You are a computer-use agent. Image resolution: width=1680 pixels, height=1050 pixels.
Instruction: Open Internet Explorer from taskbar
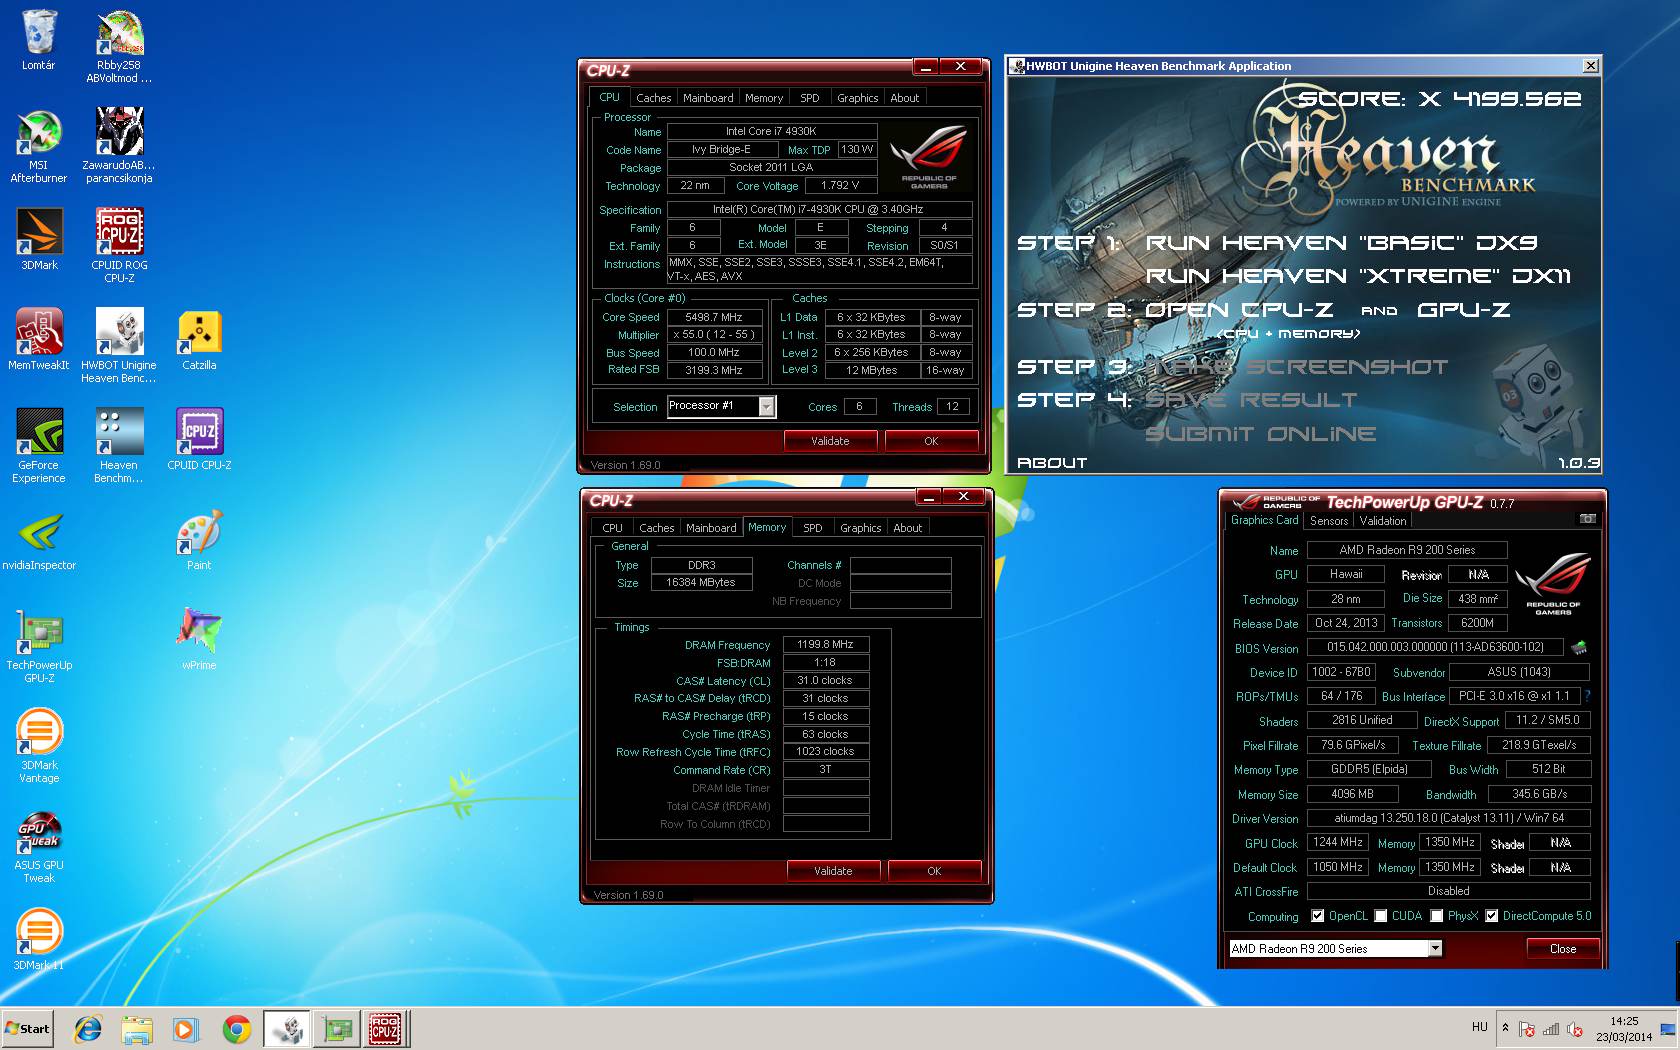pyautogui.click(x=88, y=1028)
